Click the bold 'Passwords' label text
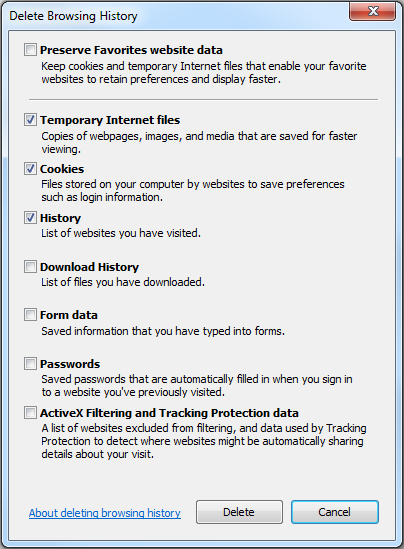The image size is (404, 549). click(x=70, y=364)
